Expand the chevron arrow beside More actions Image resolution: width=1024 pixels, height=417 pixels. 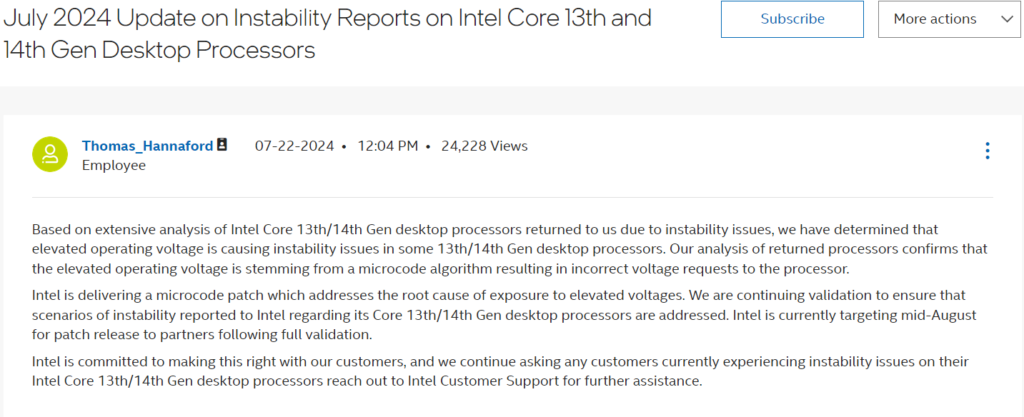1006,19
